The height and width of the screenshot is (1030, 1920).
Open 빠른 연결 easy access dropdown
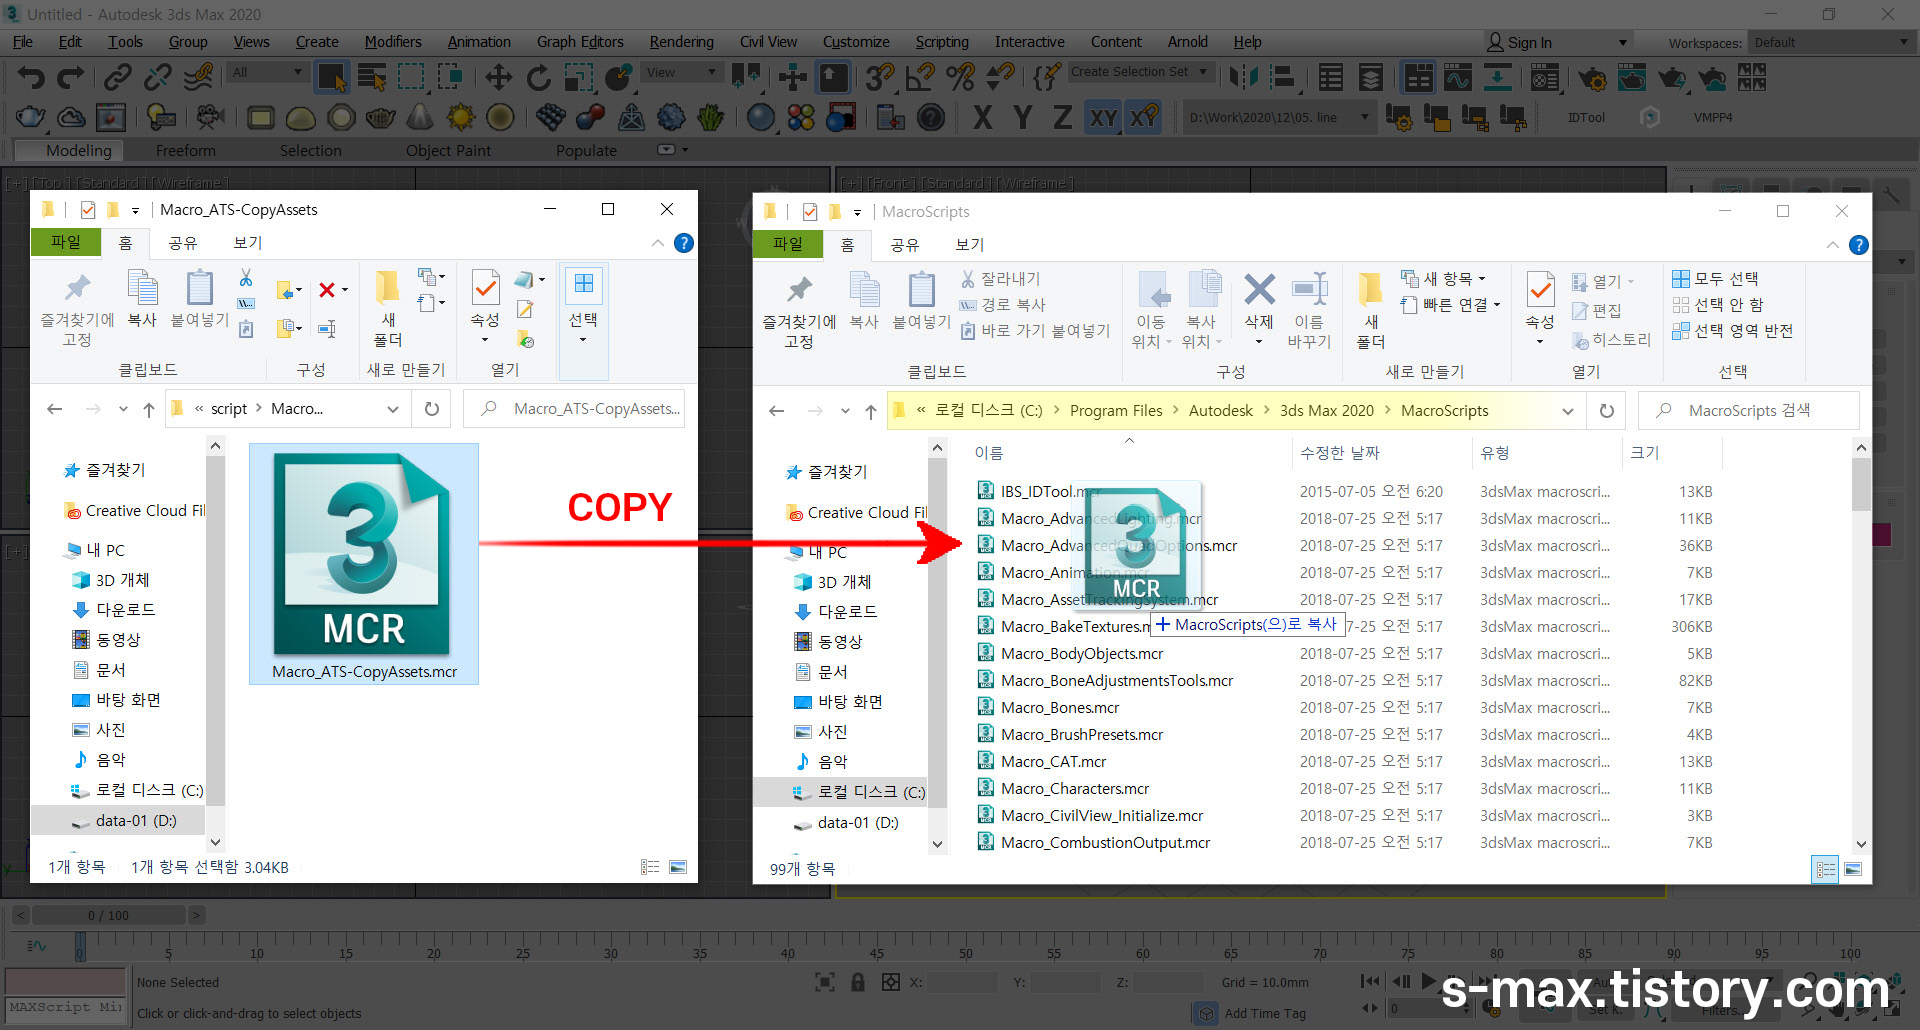(x=1451, y=305)
